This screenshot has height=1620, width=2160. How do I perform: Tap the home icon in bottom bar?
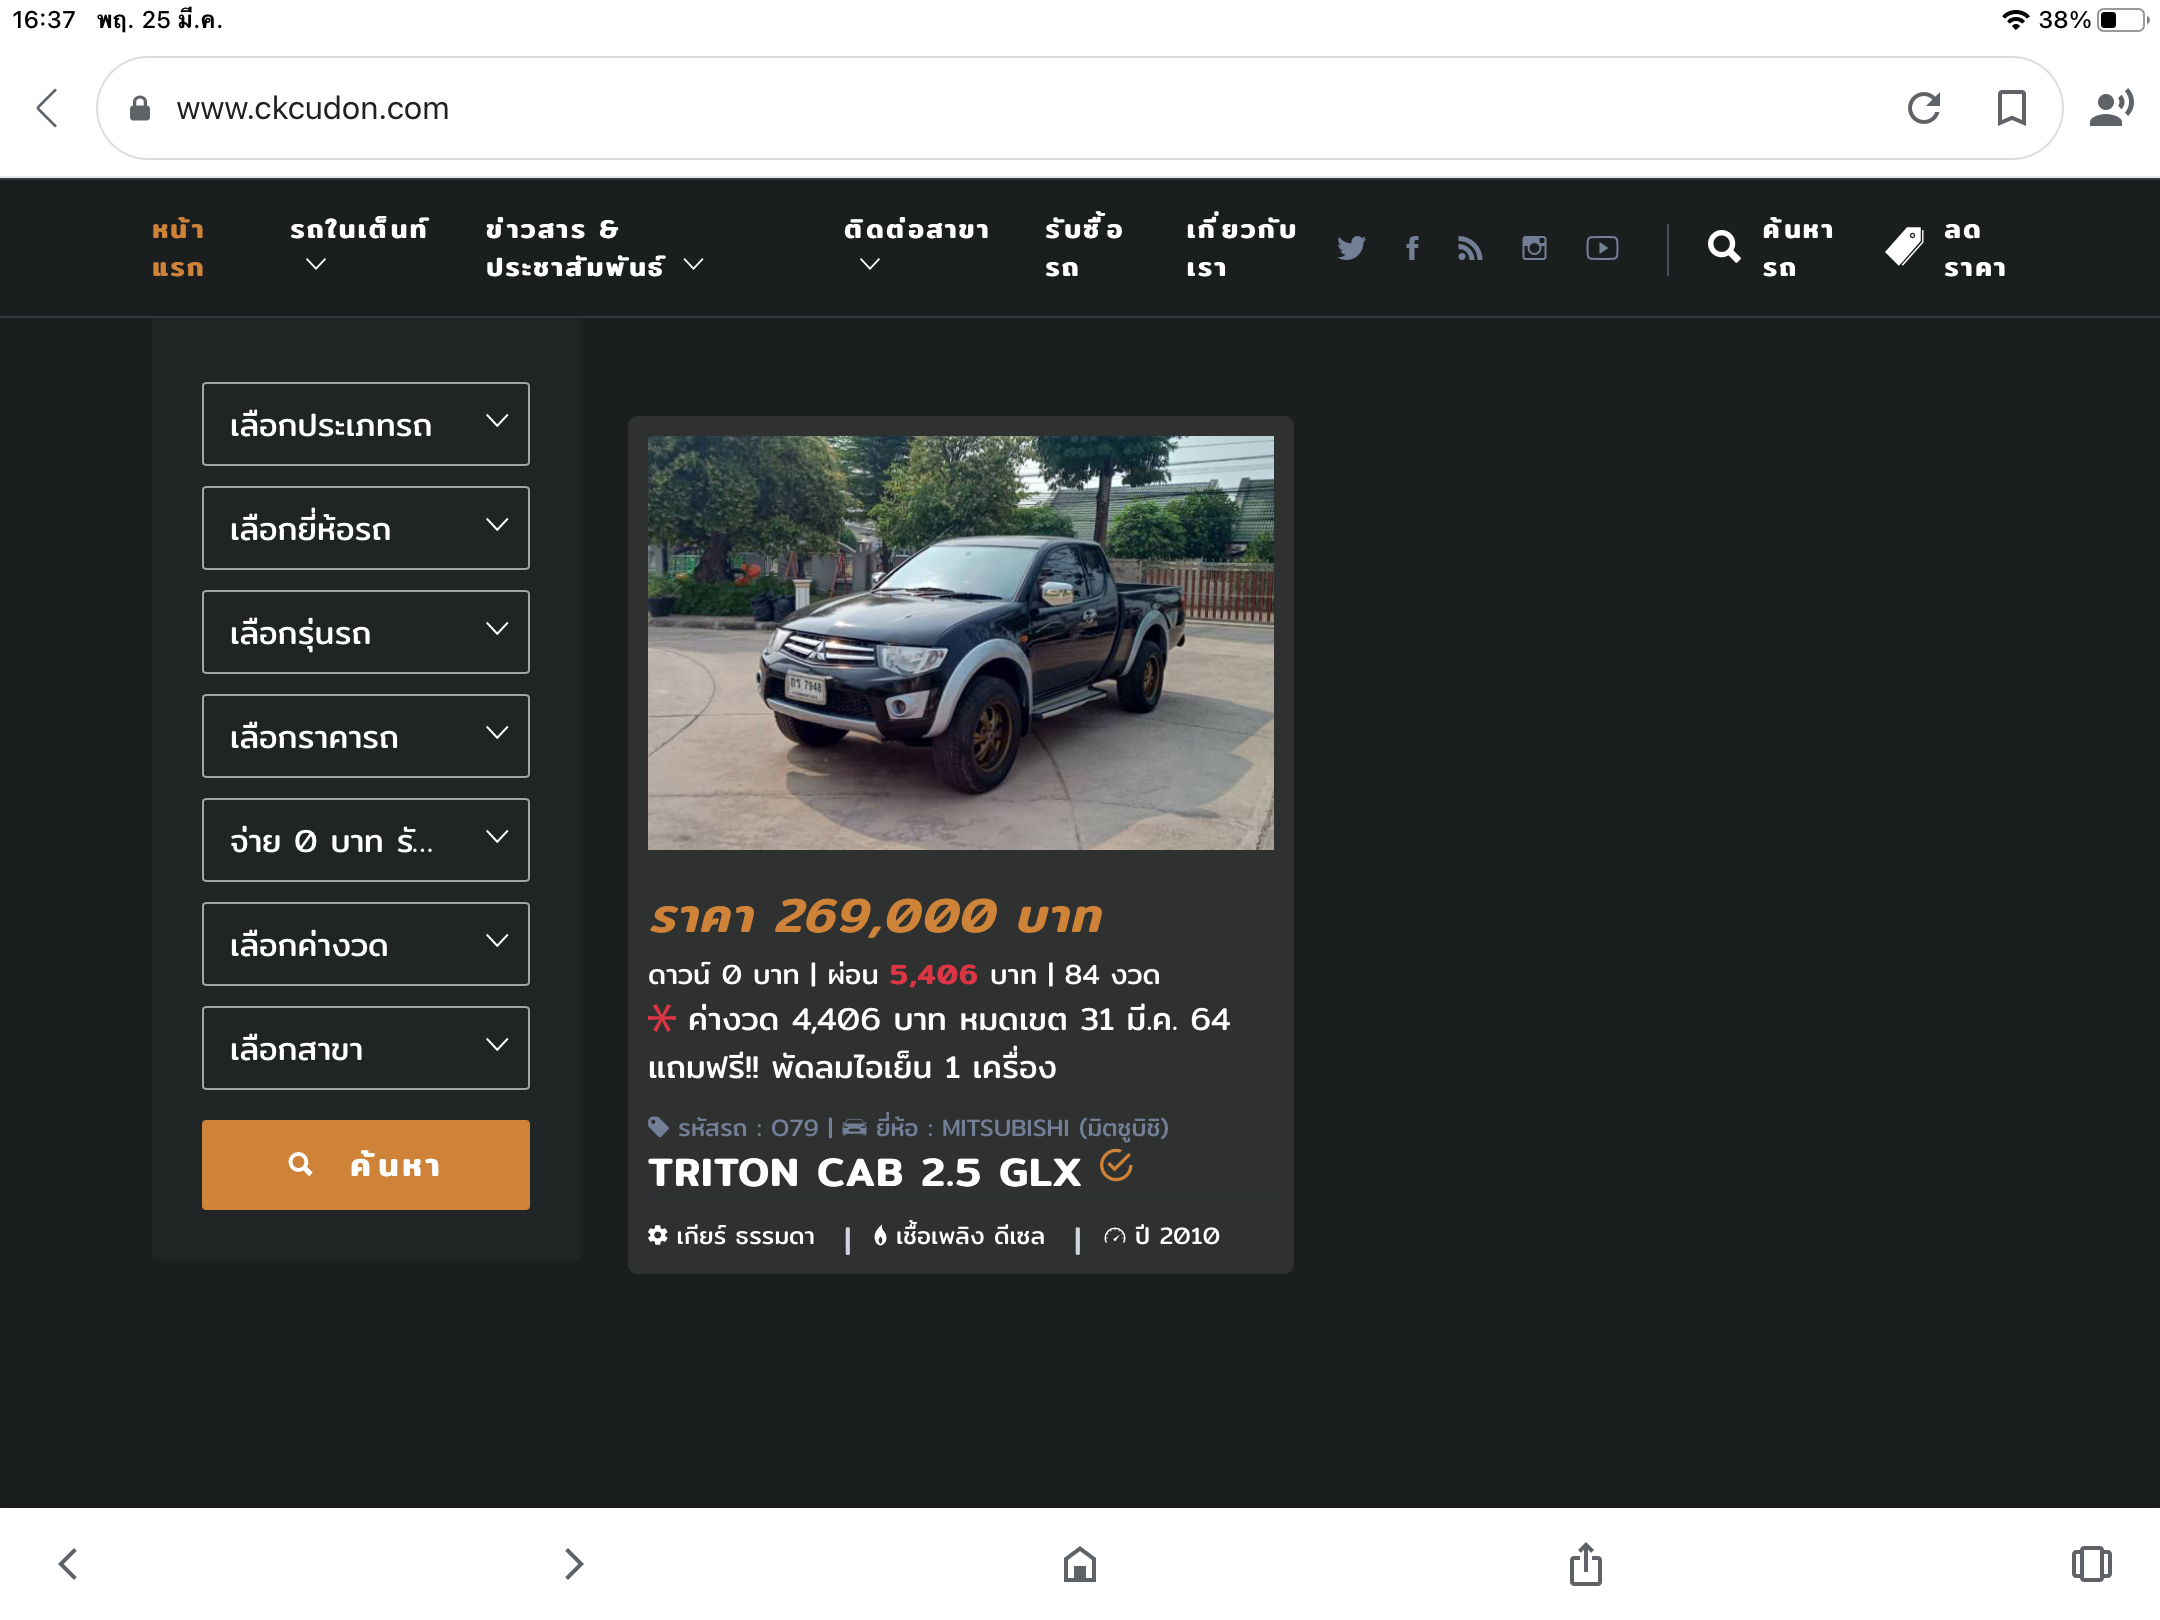pyautogui.click(x=1080, y=1564)
